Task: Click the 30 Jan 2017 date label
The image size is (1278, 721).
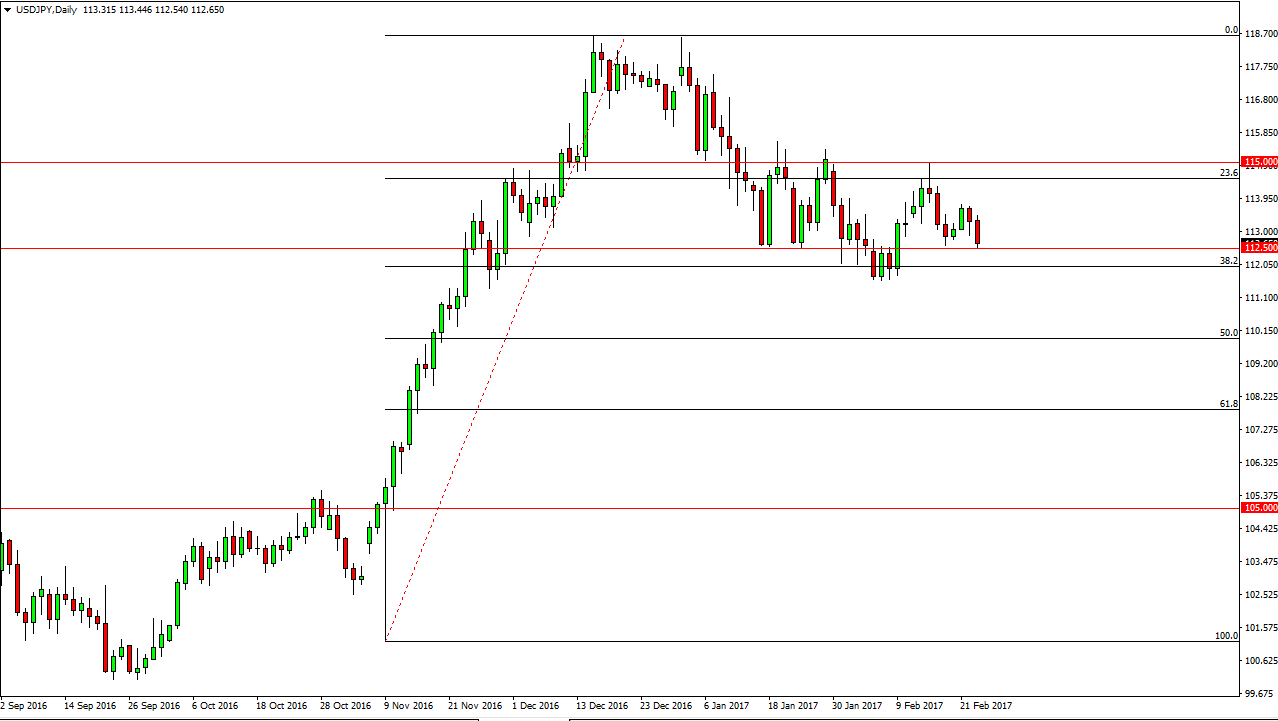Action: 857,706
